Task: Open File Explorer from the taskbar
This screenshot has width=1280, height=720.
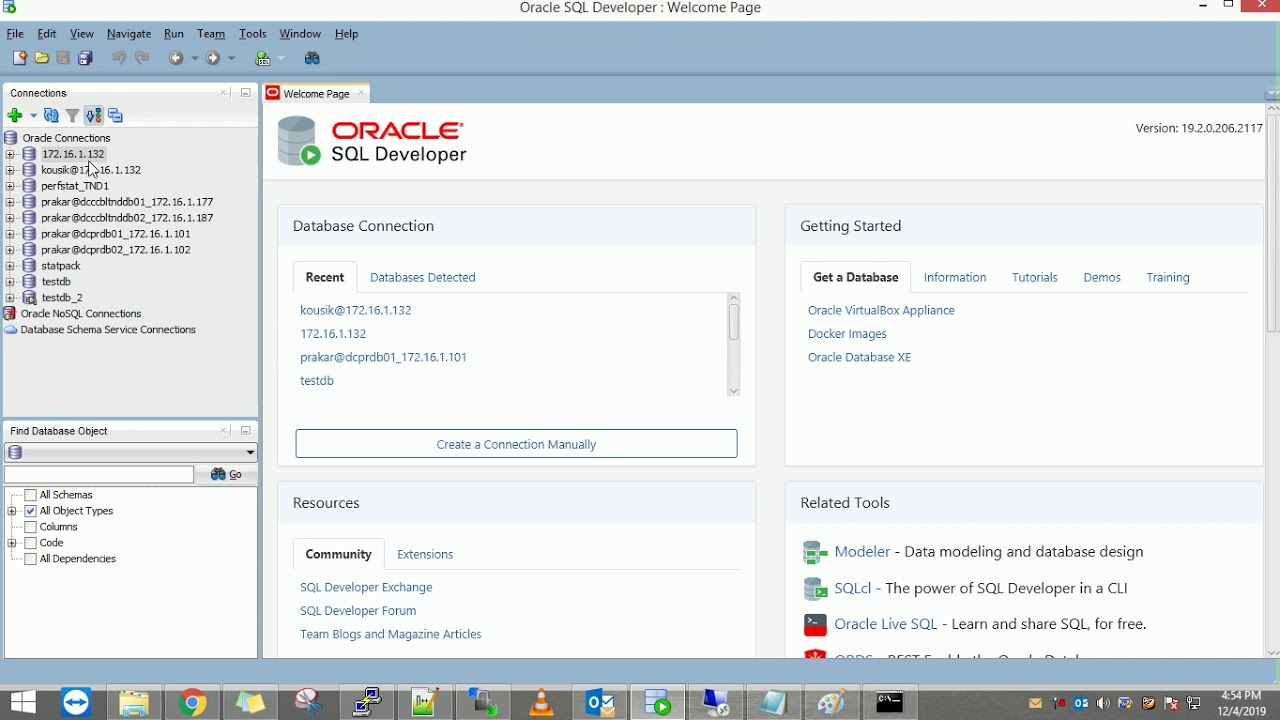Action: pyautogui.click(x=135, y=703)
